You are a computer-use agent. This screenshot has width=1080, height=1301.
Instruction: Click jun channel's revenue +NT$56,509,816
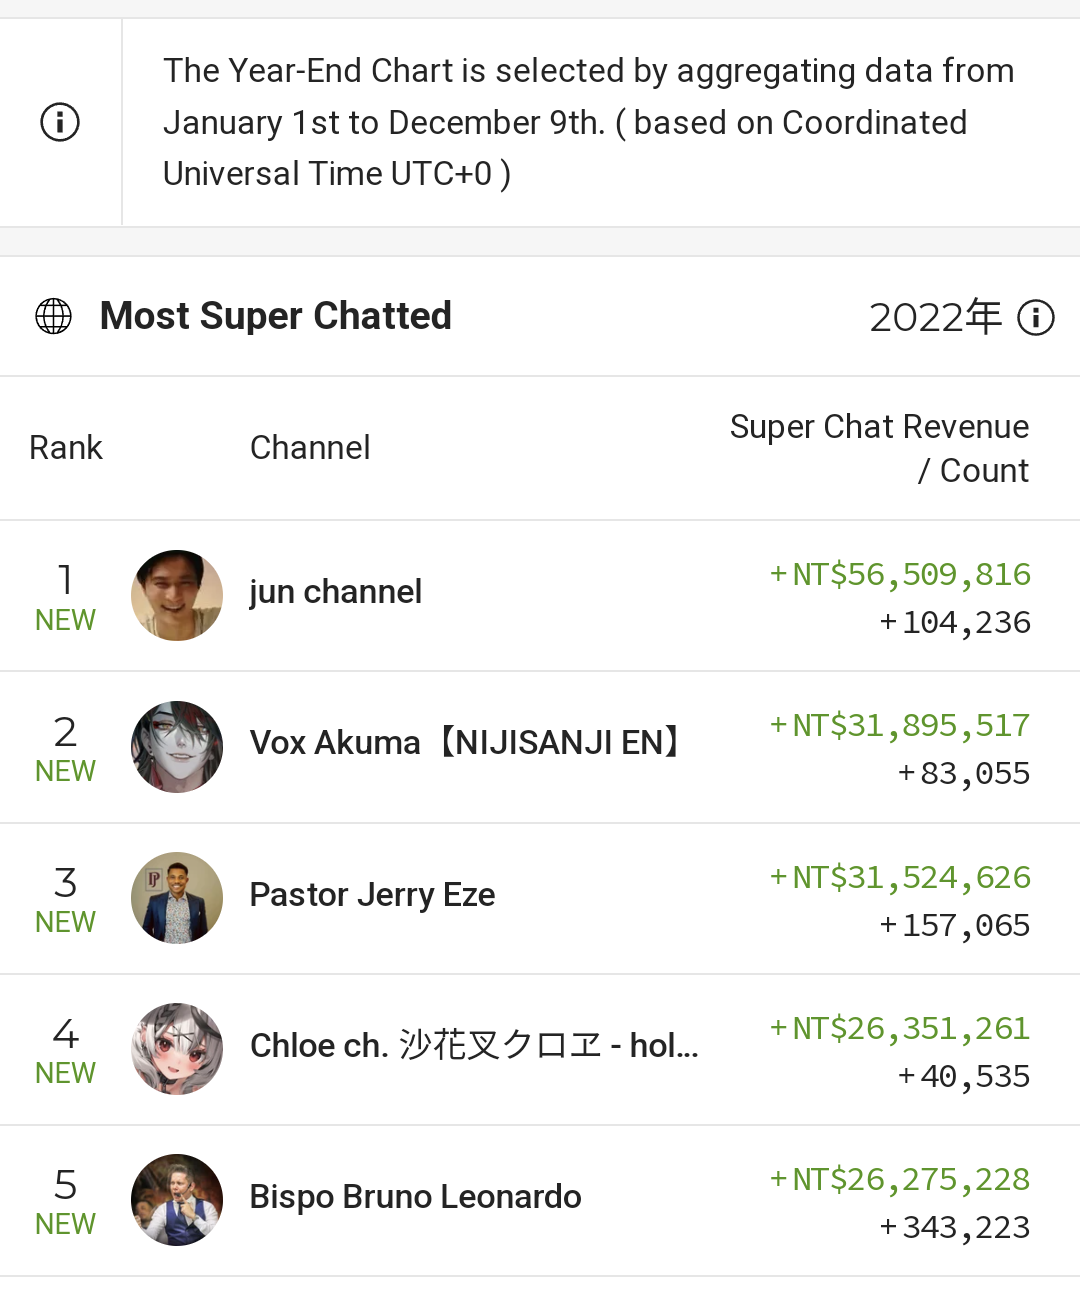tap(899, 575)
